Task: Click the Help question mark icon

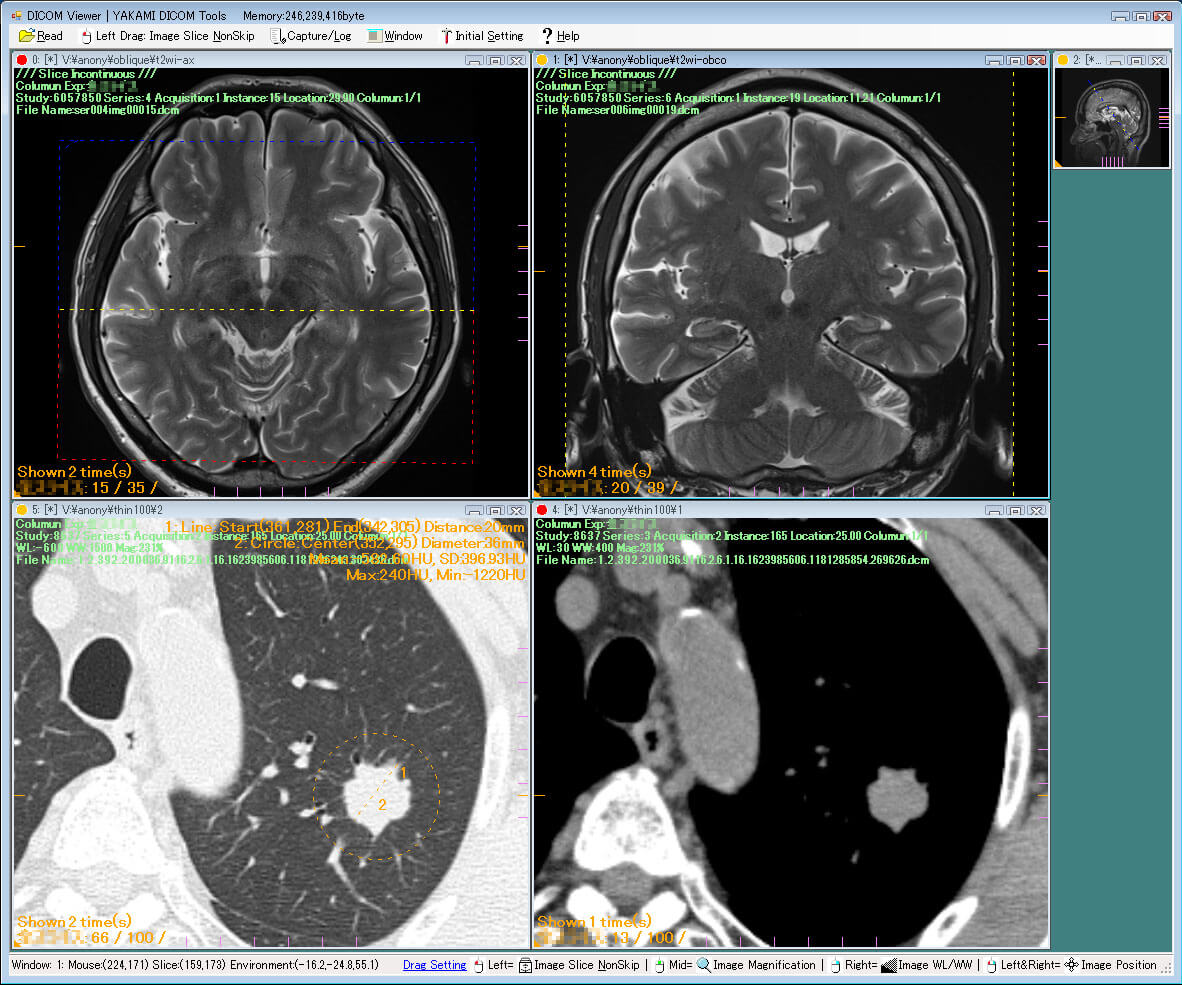Action: 547,36
